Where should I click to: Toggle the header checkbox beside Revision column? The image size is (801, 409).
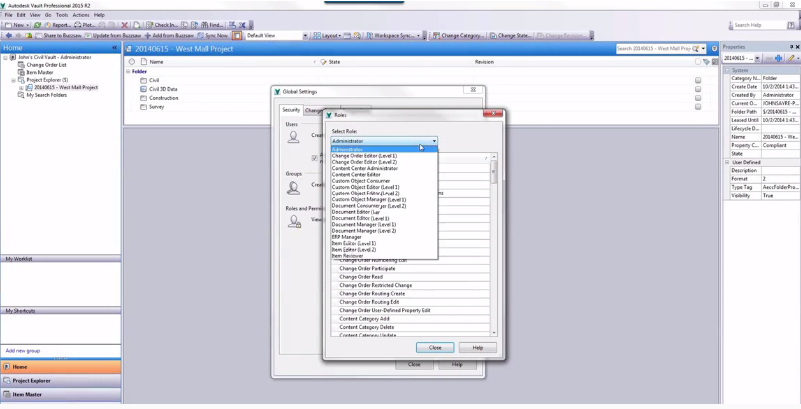pyautogui.click(x=698, y=62)
